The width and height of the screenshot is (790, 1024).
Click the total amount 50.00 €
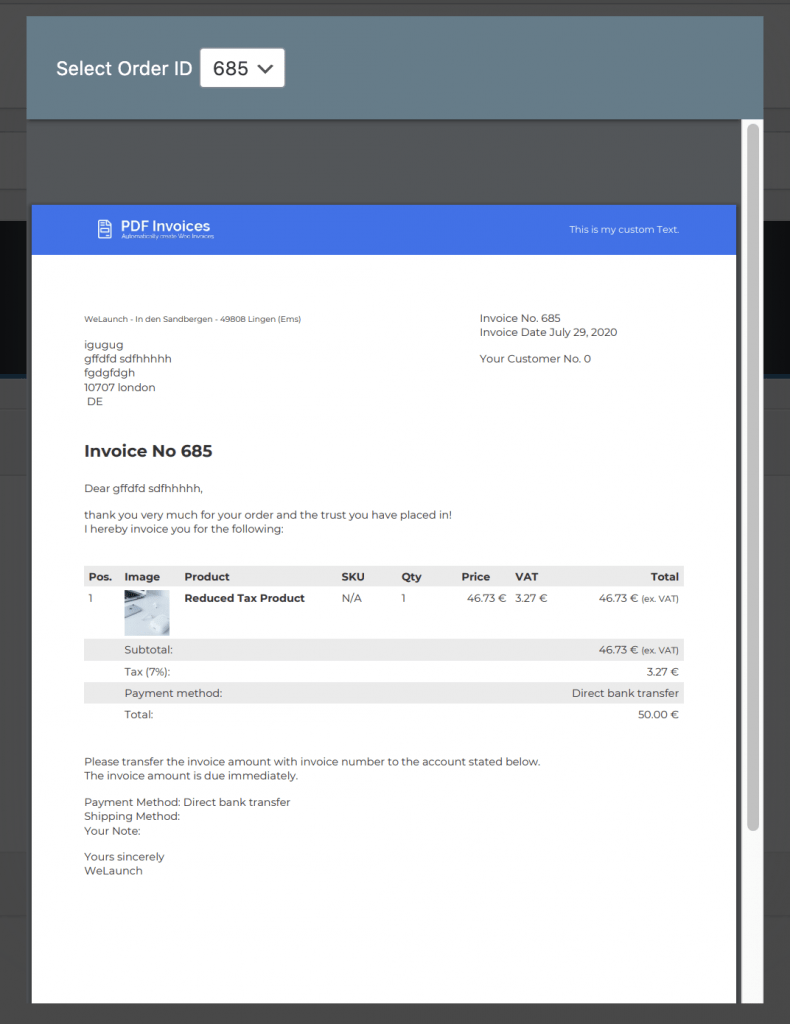[x=658, y=715]
